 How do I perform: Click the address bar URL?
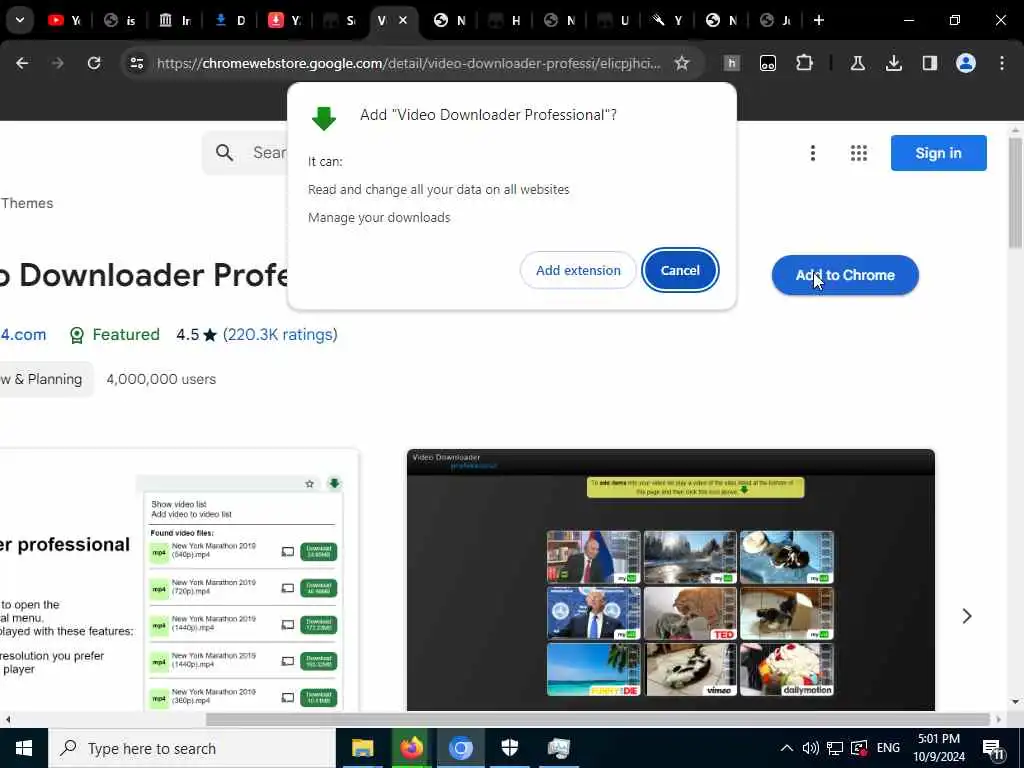tap(408, 63)
